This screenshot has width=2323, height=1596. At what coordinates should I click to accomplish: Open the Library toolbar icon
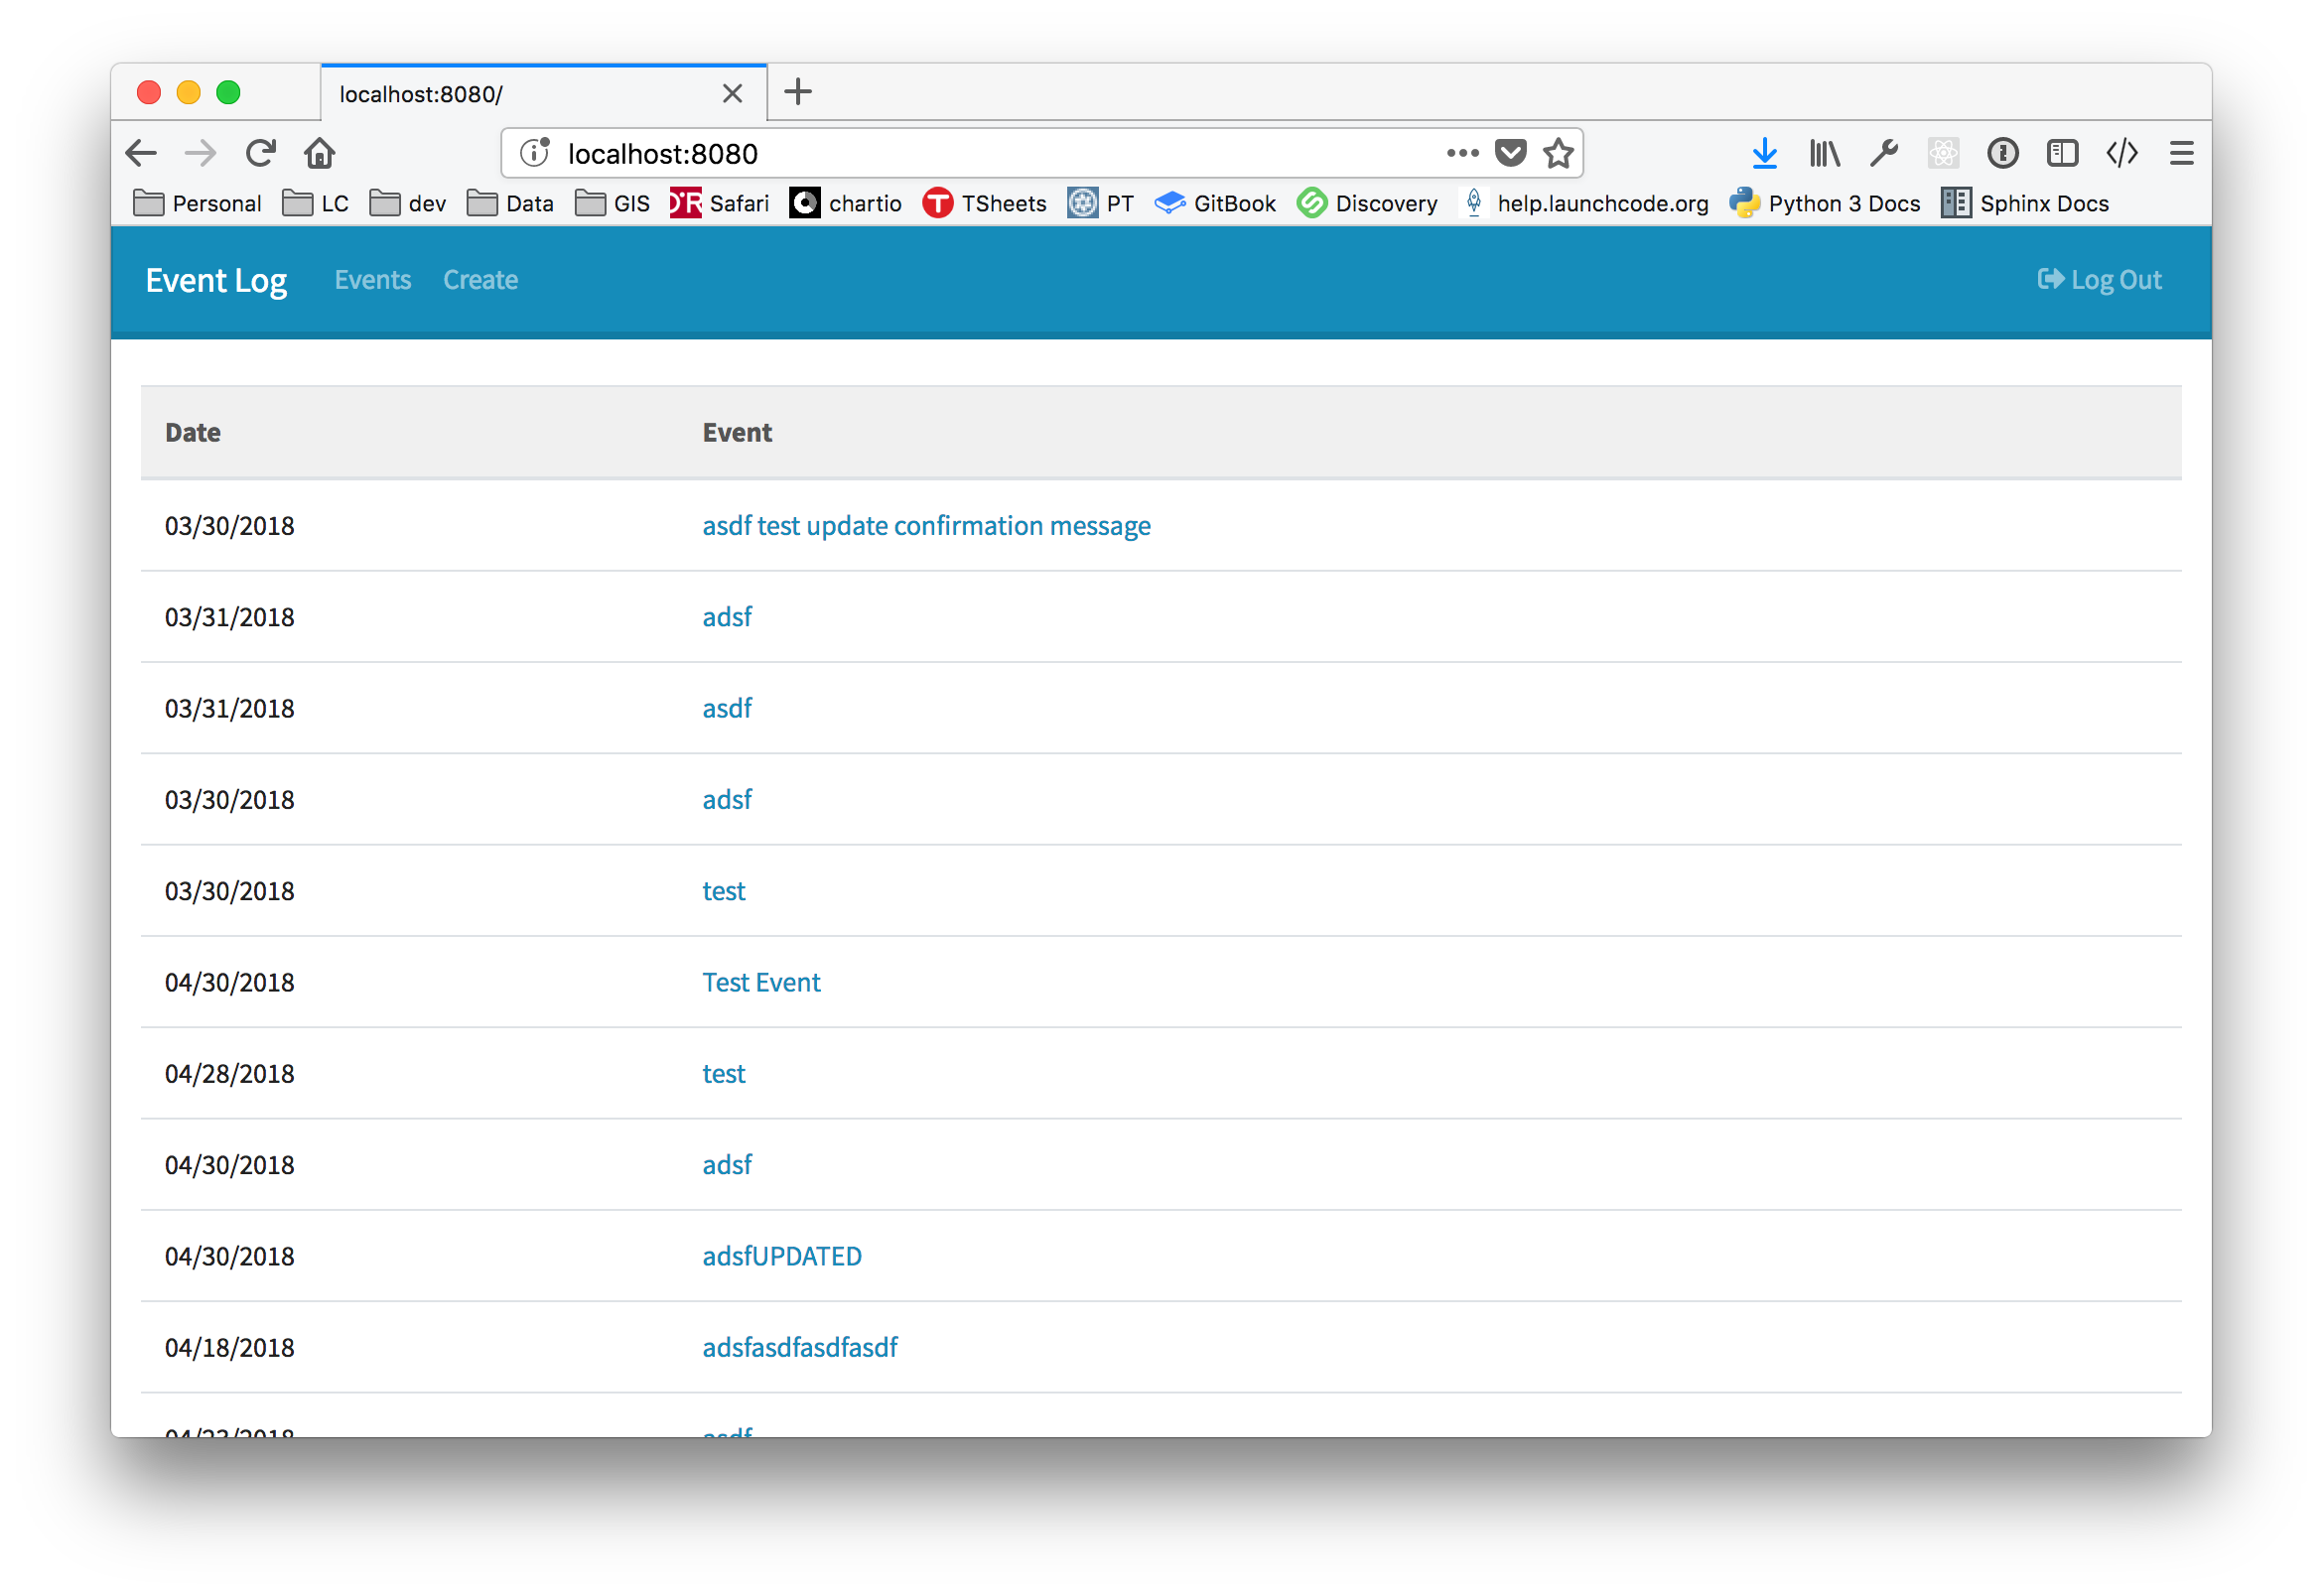coord(1824,153)
